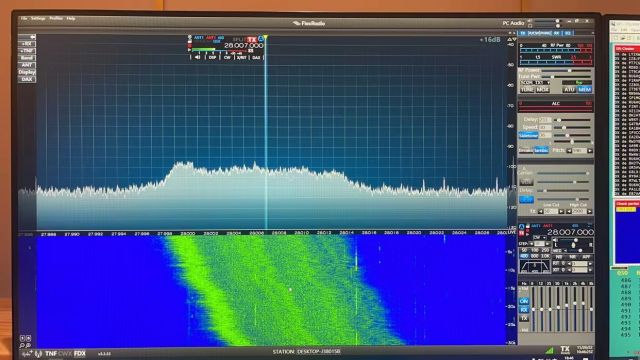Click the slice A letter indicator icon

[x=261, y=39]
